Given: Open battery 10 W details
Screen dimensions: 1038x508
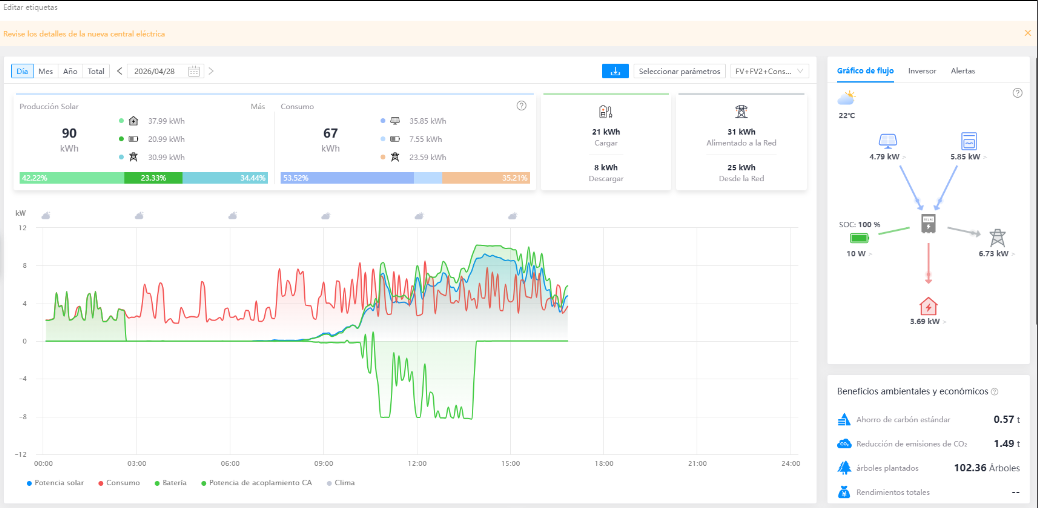Looking at the screenshot, I should [x=859, y=254].
